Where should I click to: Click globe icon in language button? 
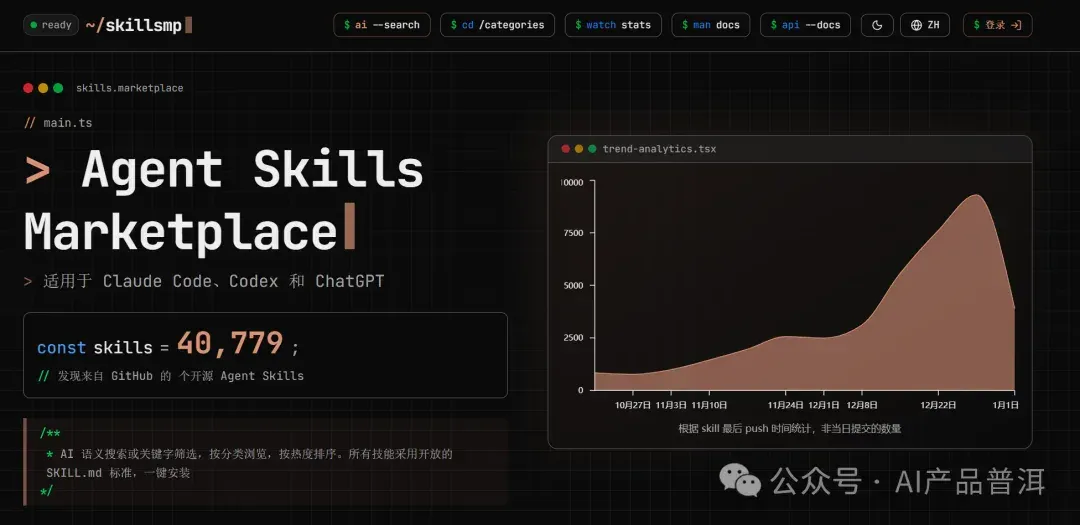click(916, 25)
